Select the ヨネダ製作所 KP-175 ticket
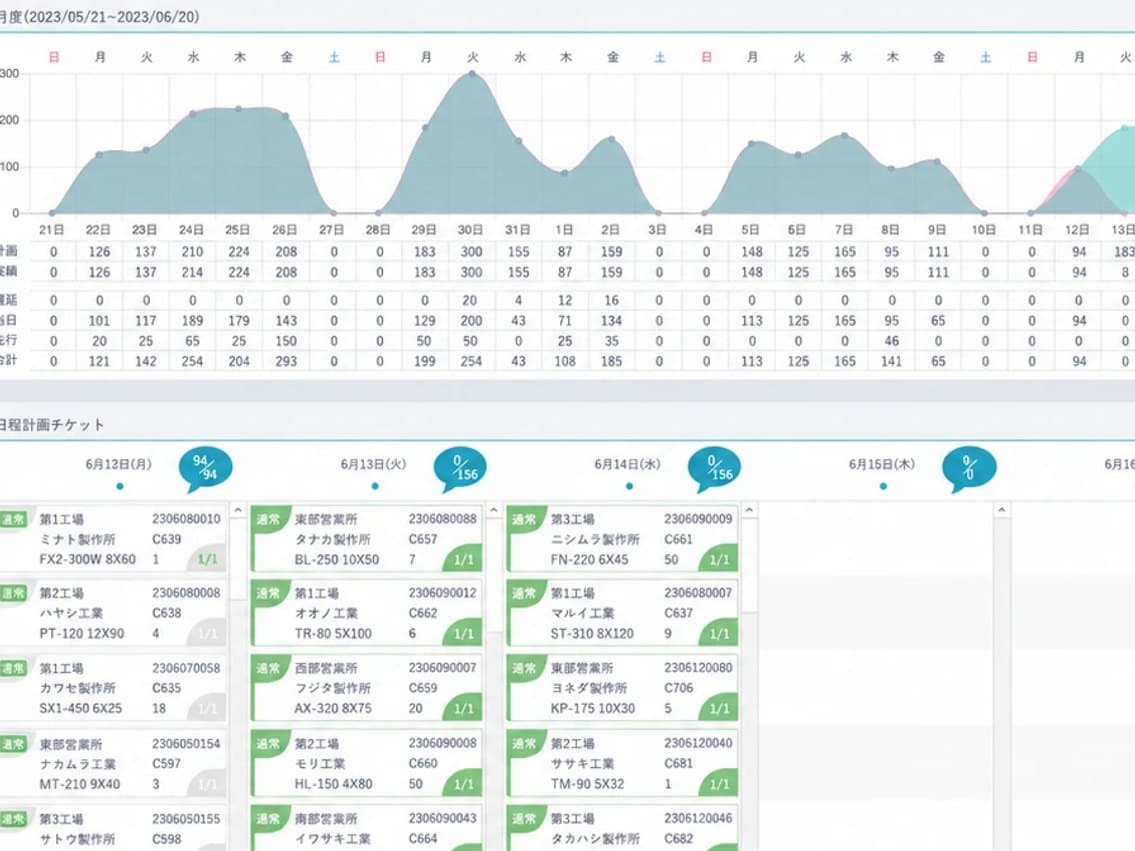Viewport: 1135px width, 851px height. [623, 687]
